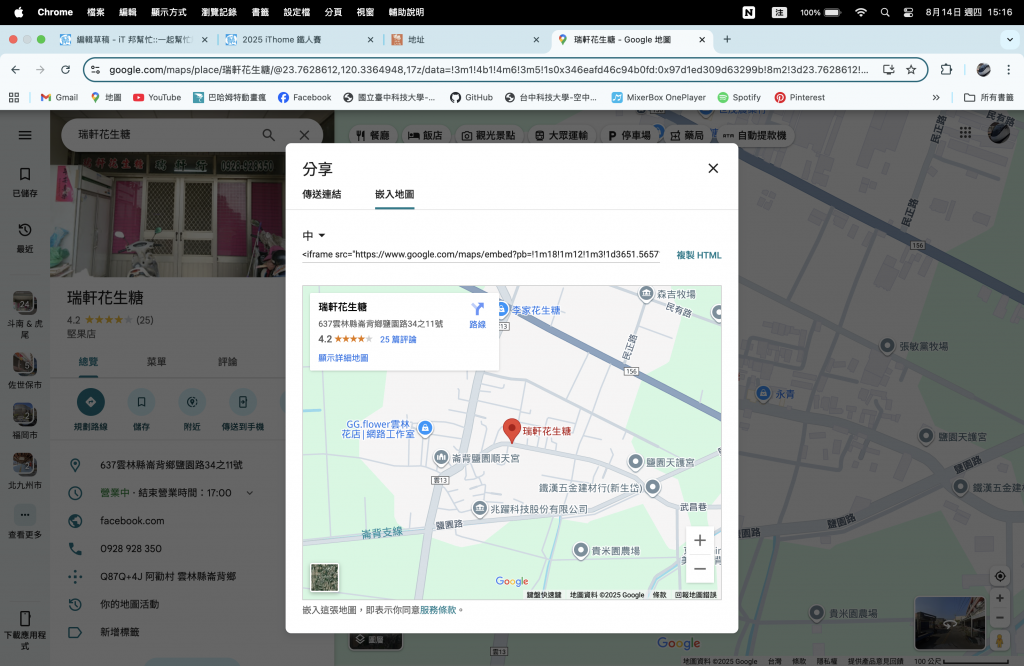Click the search magnifier in Maps search box
The width and height of the screenshot is (1024, 666).
click(268, 135)
